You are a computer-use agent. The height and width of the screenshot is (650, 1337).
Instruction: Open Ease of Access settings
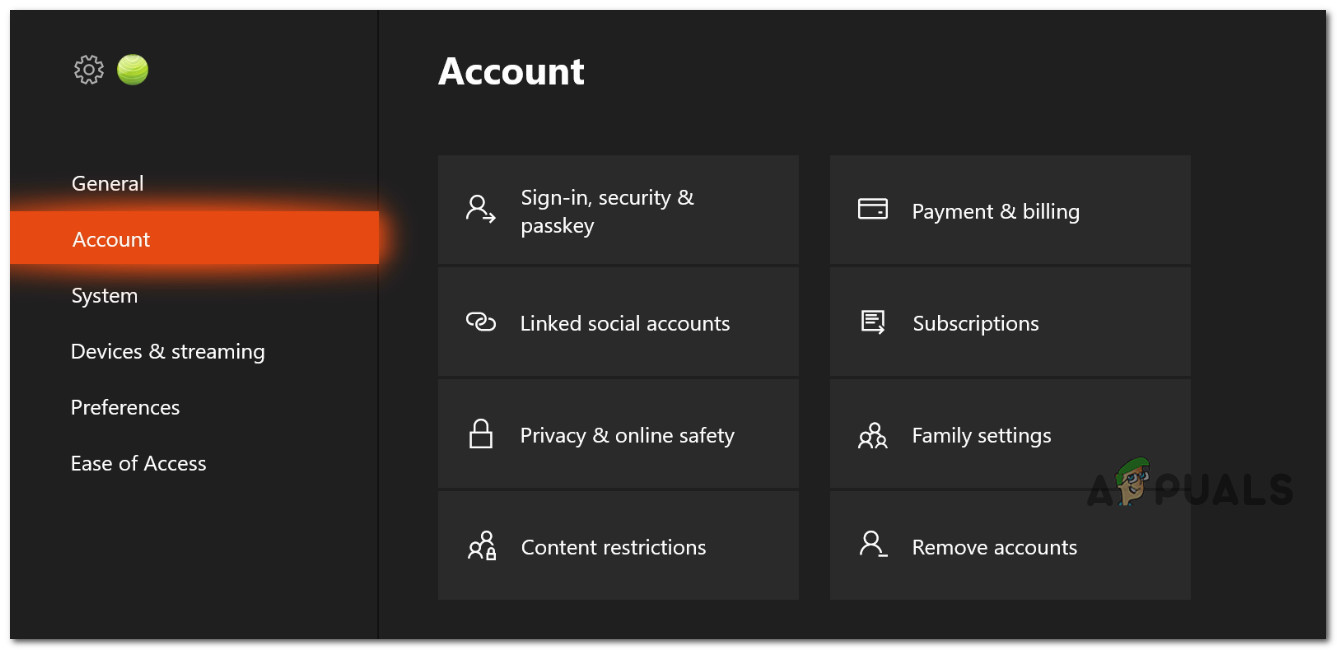pyautogui.click(x=139, y=464)
